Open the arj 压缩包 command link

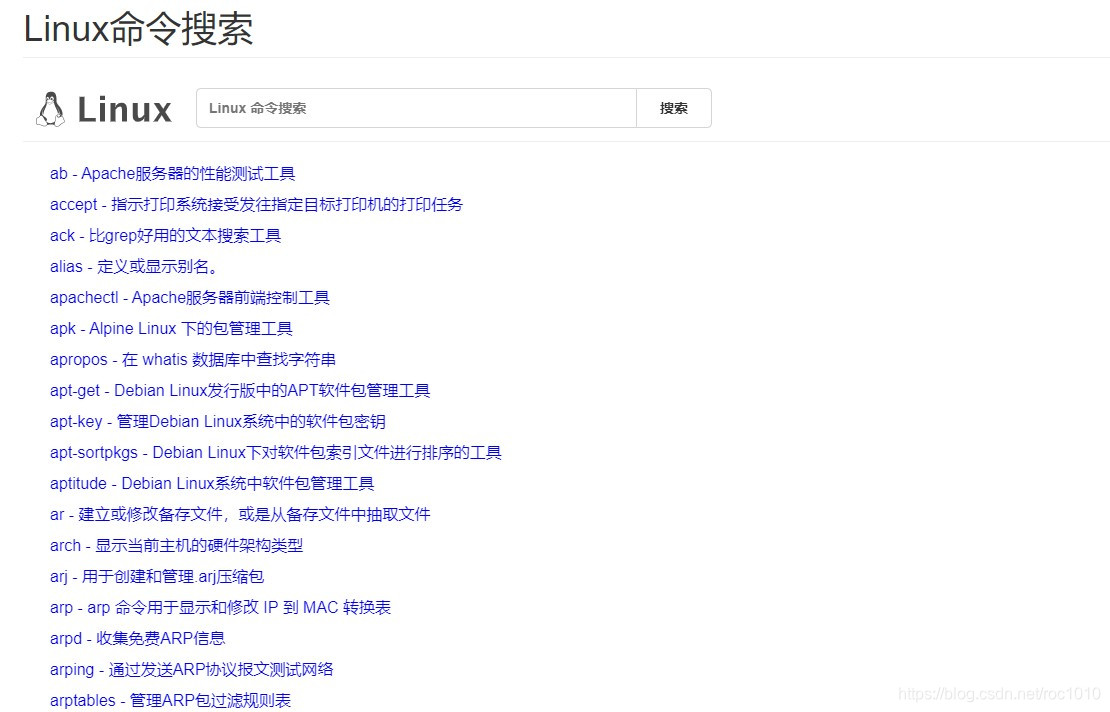(x=157, y=577)
